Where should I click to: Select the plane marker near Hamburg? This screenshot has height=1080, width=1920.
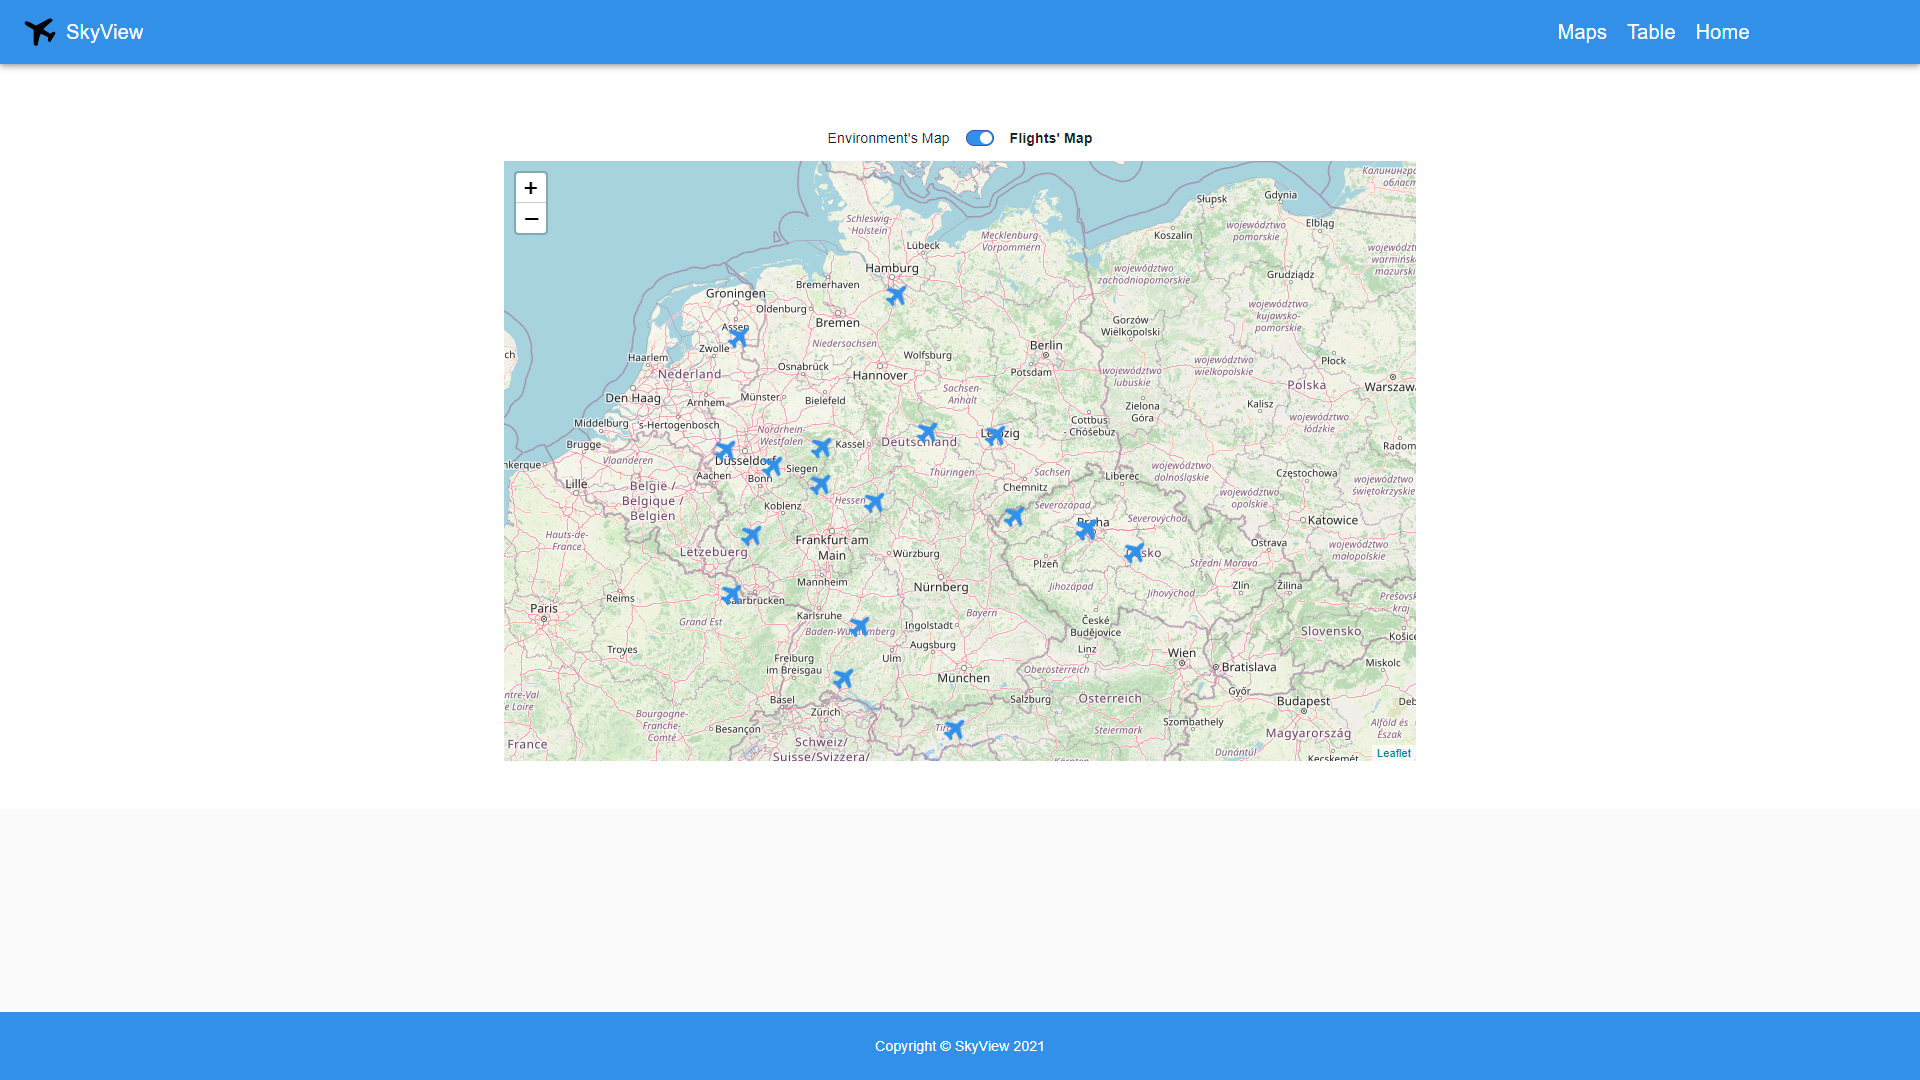coord(896,295)
